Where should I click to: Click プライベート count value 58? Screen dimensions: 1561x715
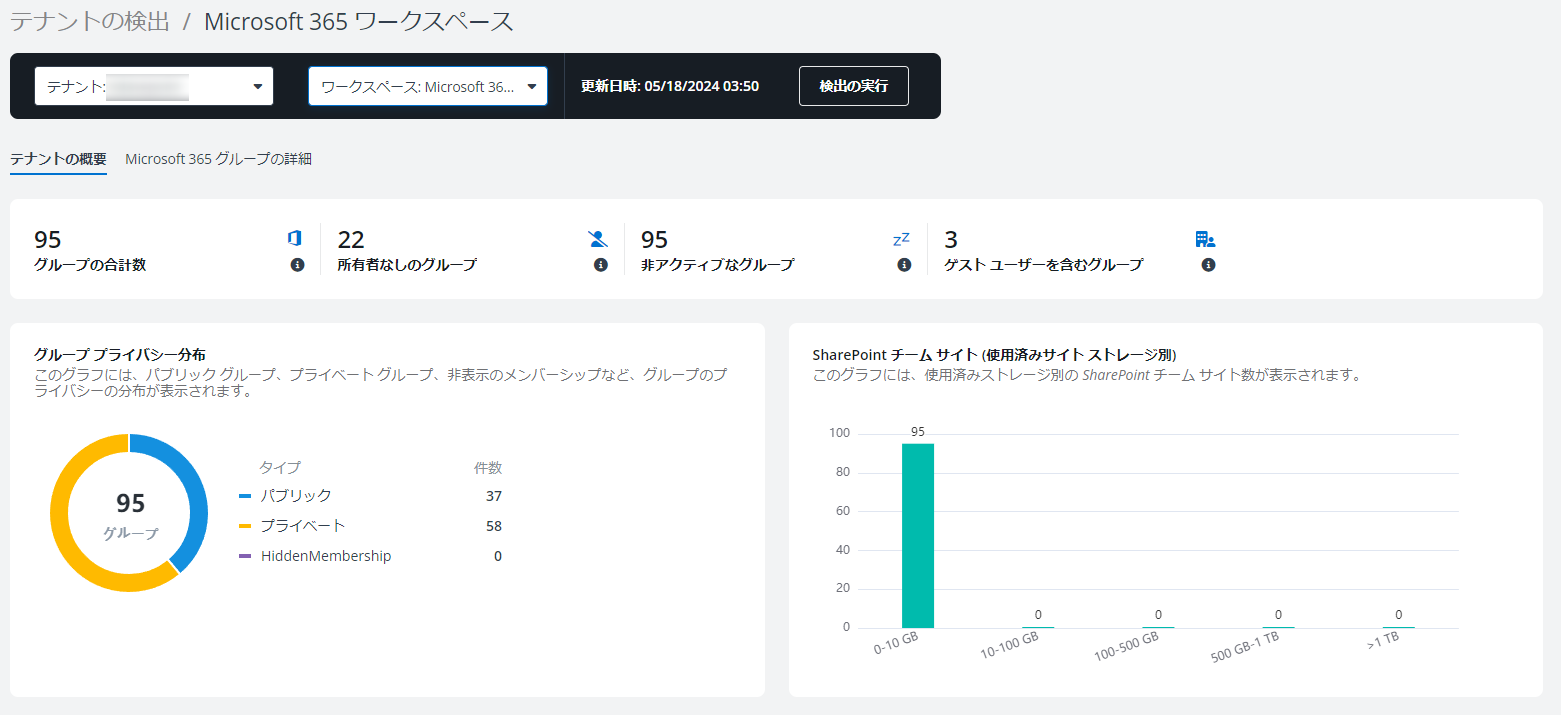click(x=494, y=526)
